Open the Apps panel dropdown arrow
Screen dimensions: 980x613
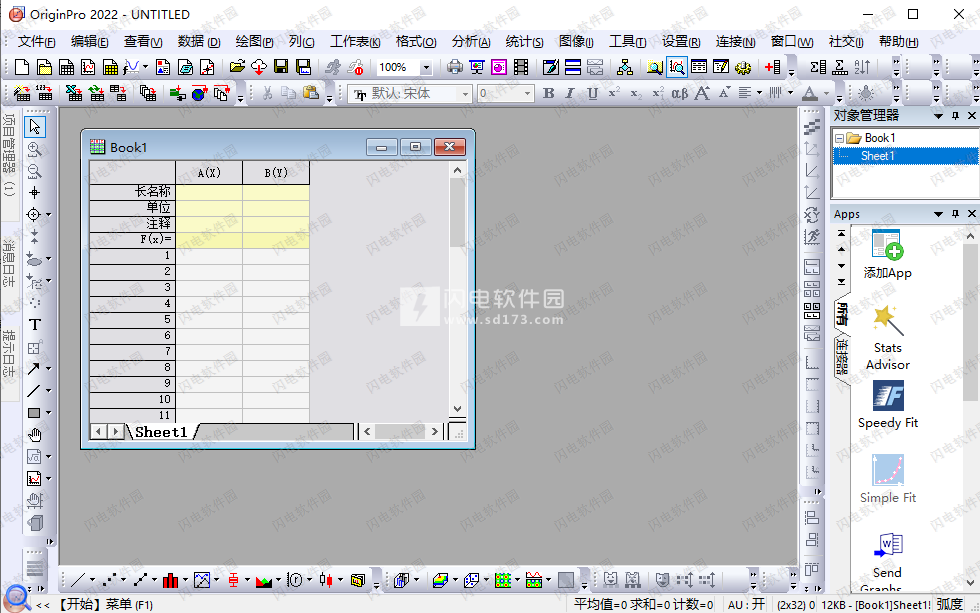click(x=938, y=214)
